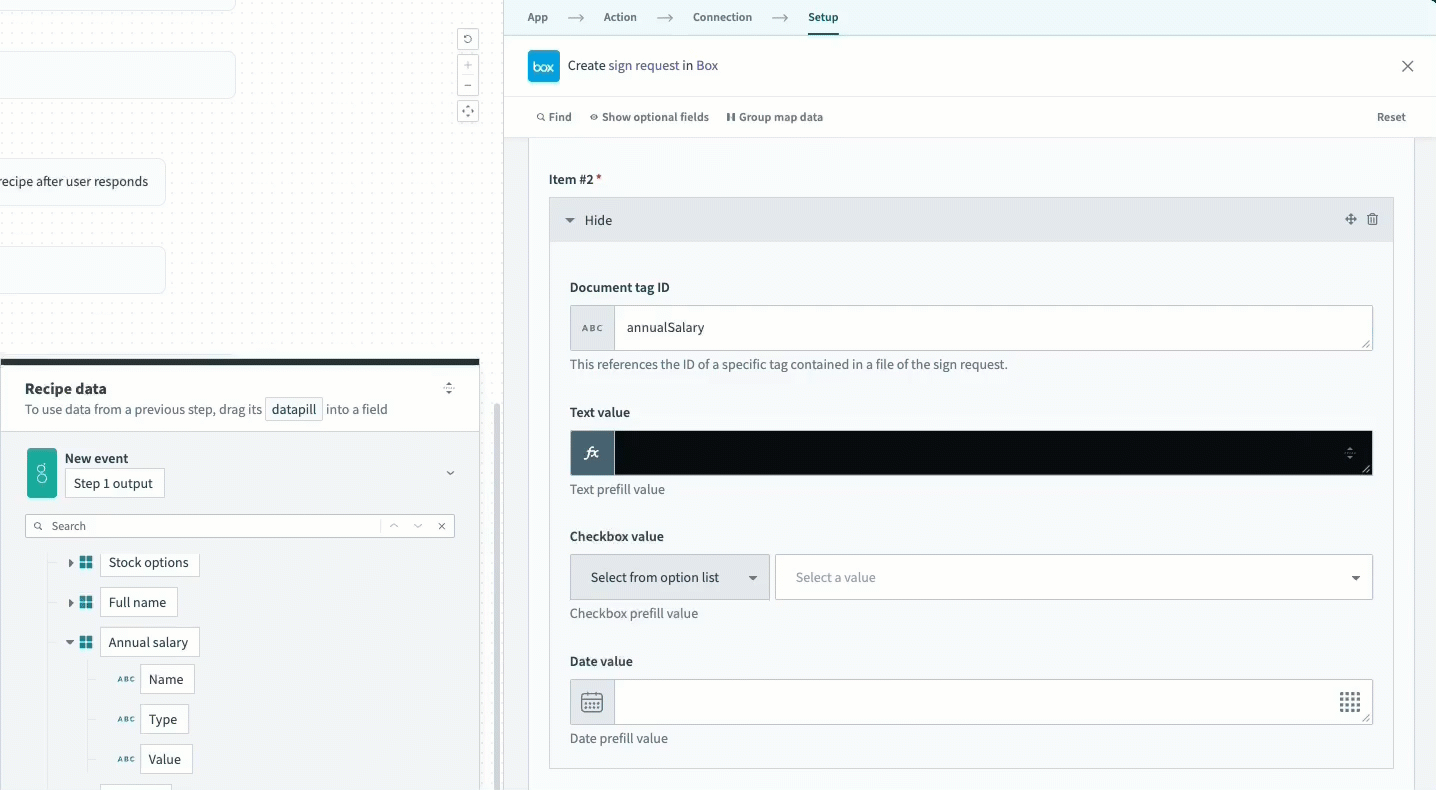Click the date picker grid icon in Date value
1436x790 pixels.
point(1350,702)
